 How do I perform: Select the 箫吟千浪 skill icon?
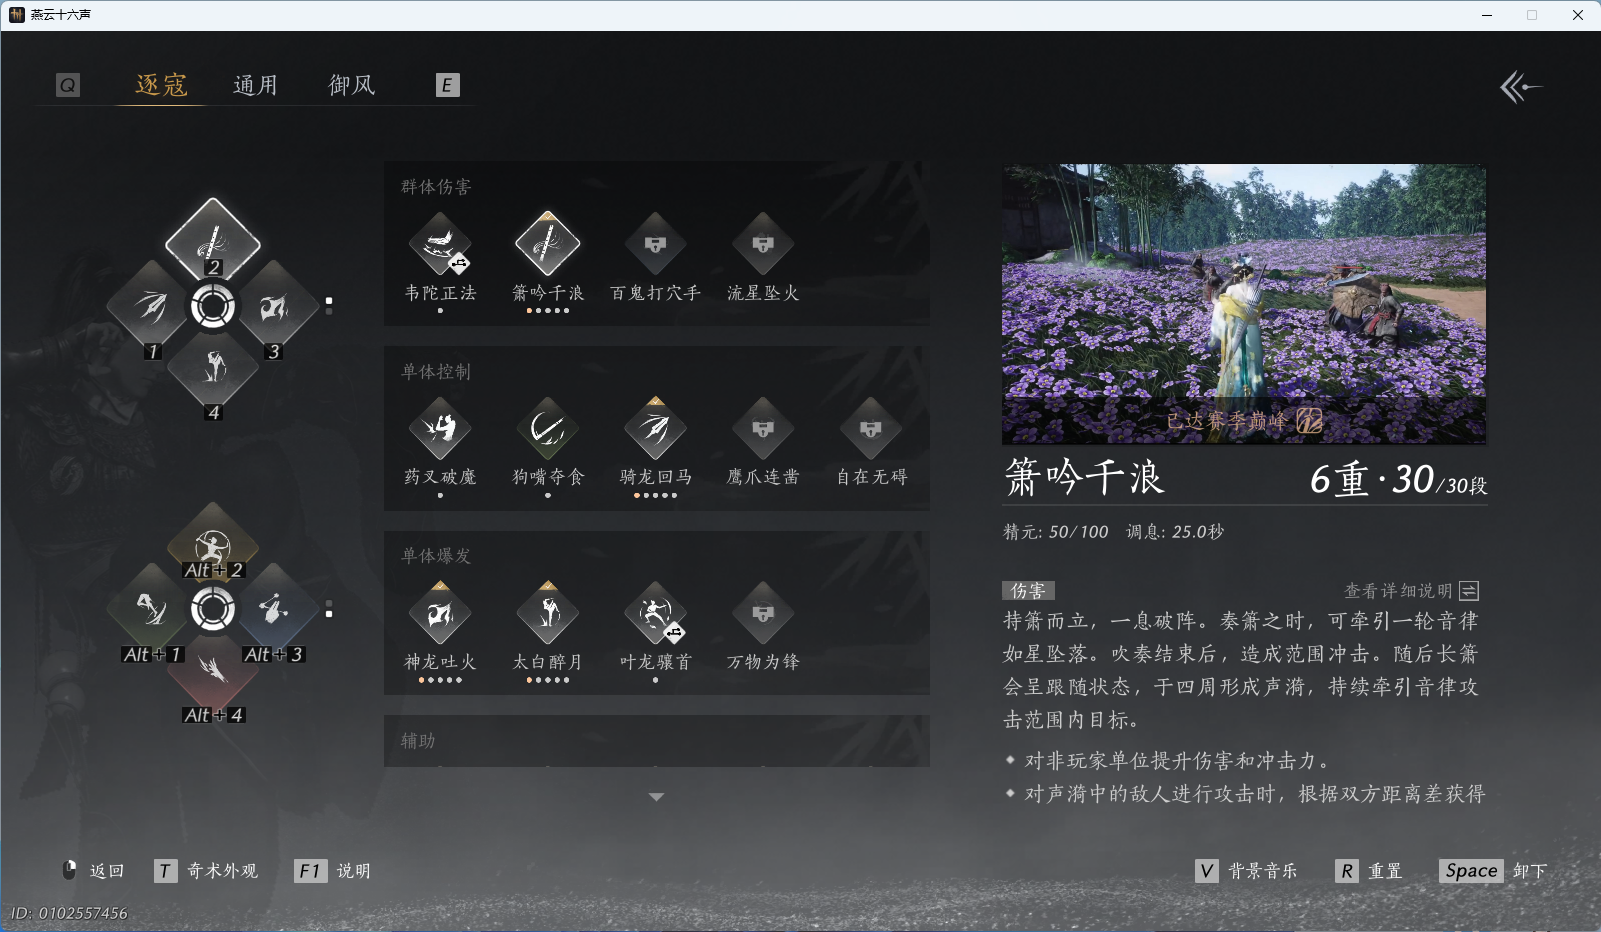pos(547,243)
